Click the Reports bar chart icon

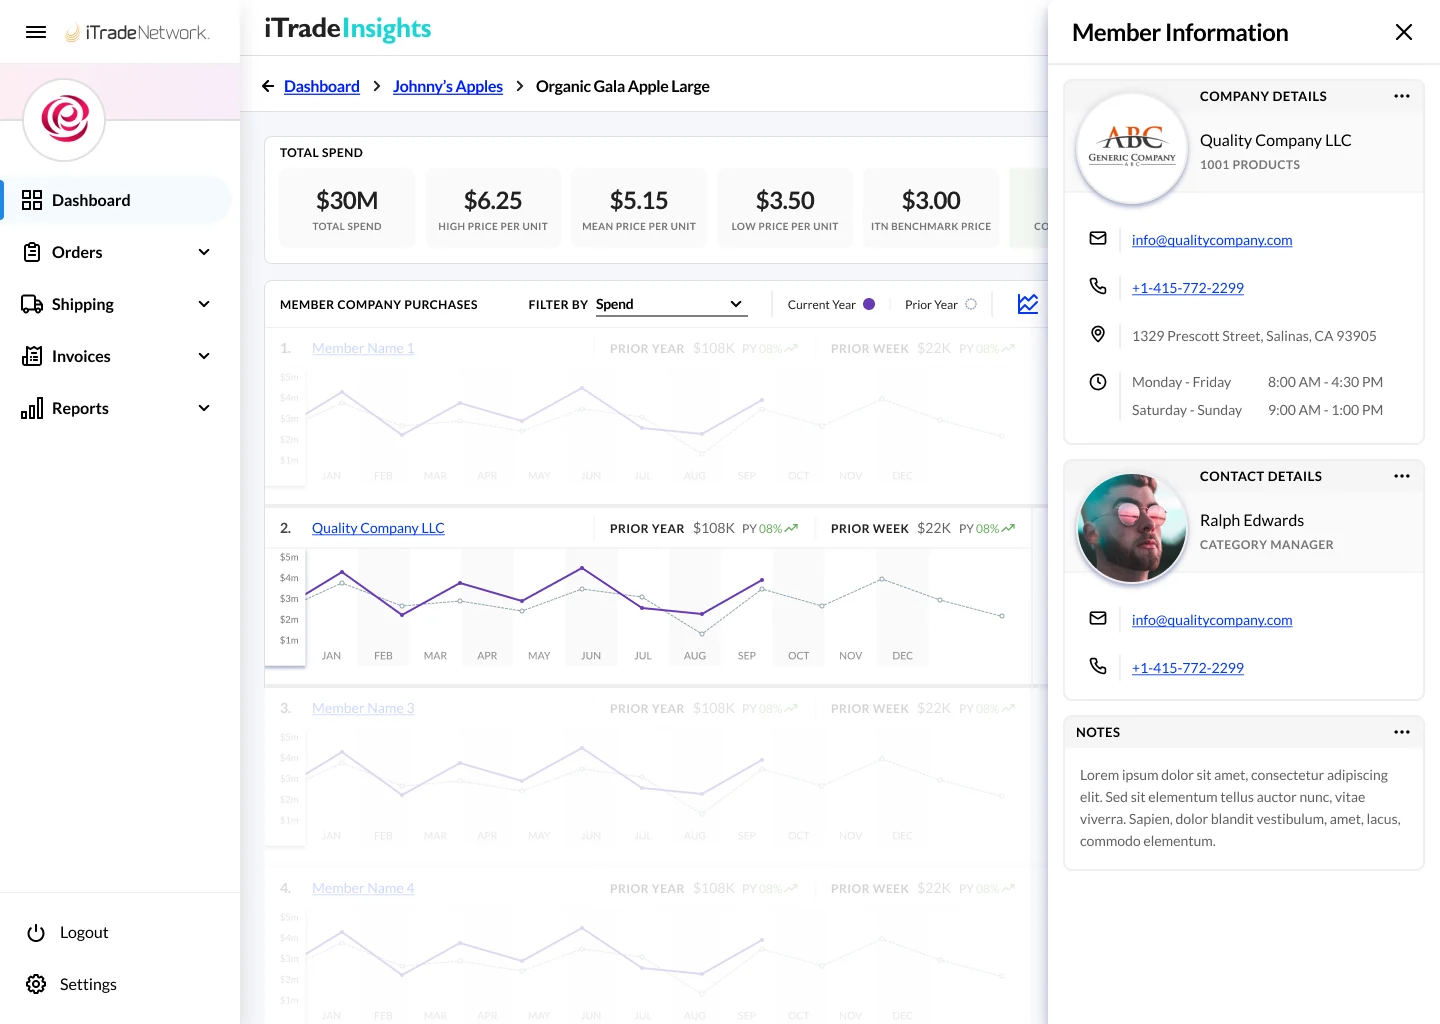pos(32,408)
